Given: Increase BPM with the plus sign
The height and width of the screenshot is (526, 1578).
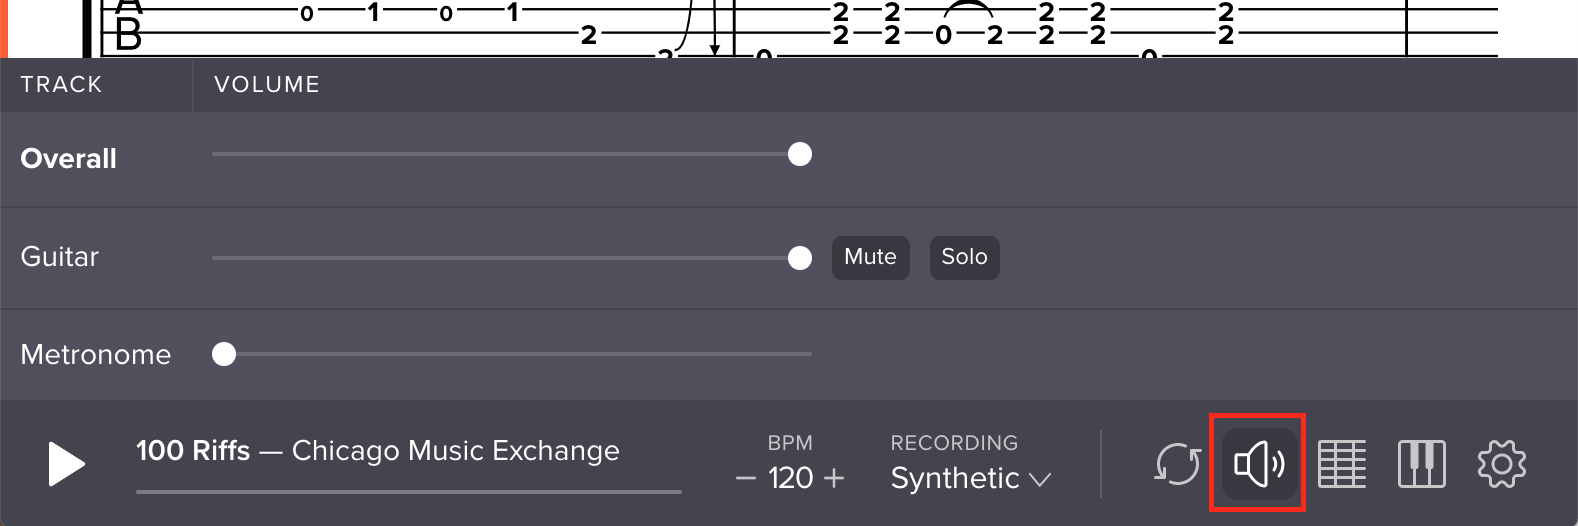Looking at the screenshot, I should tap(834, 479).
